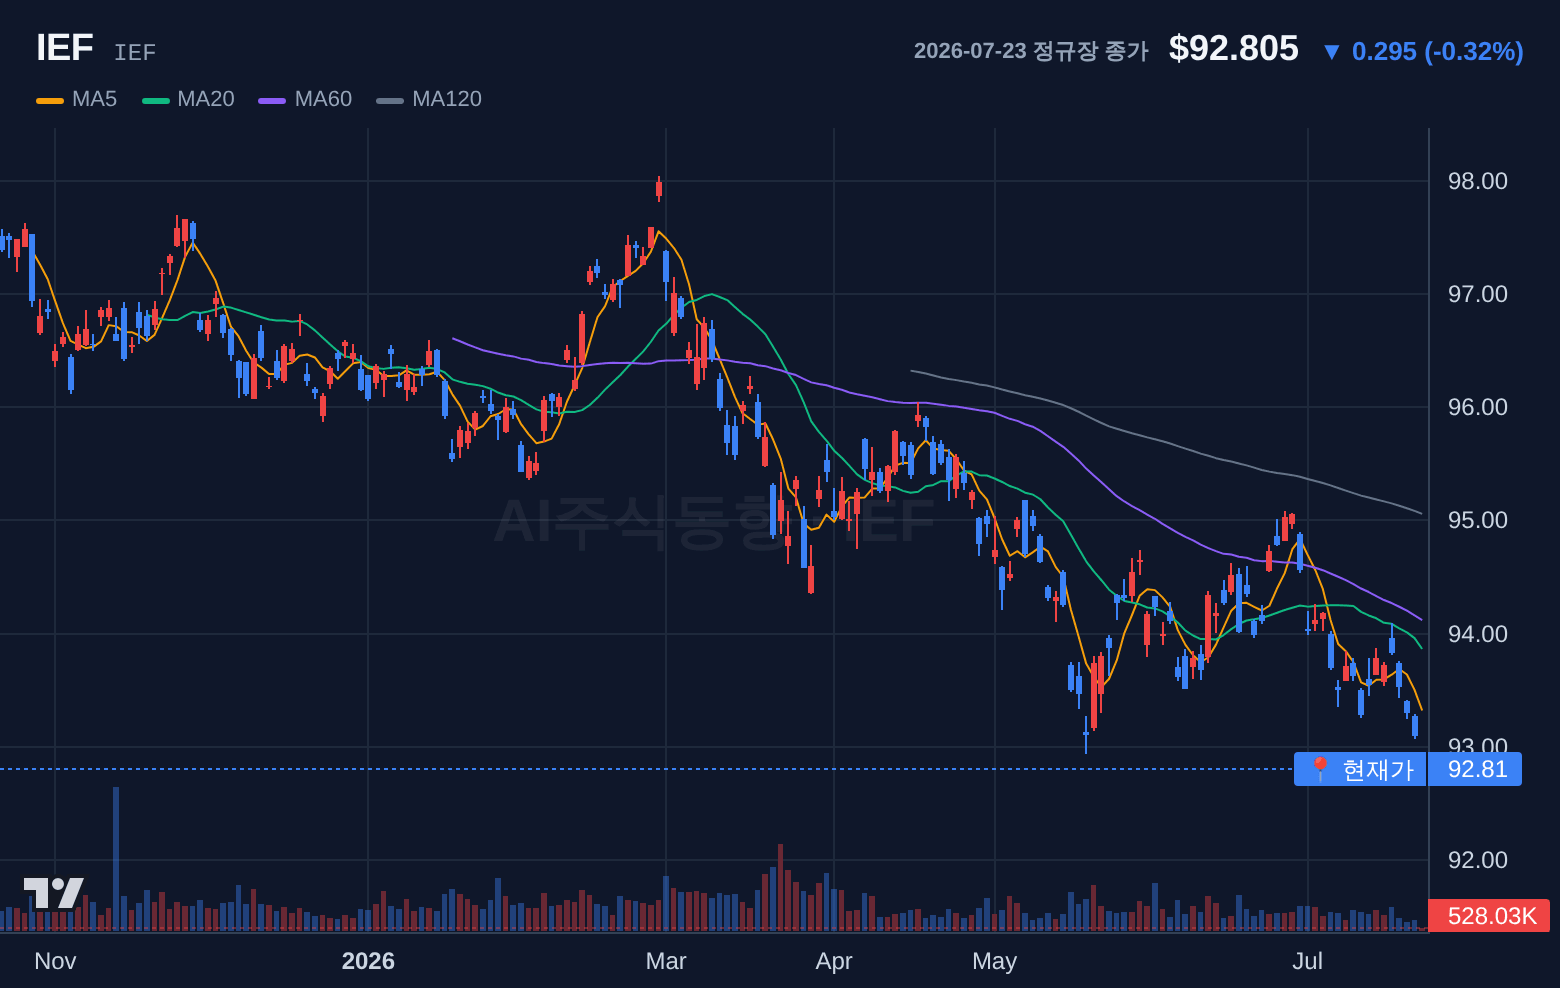Click the green MA20 color line swatch

[x=156, y=100]
